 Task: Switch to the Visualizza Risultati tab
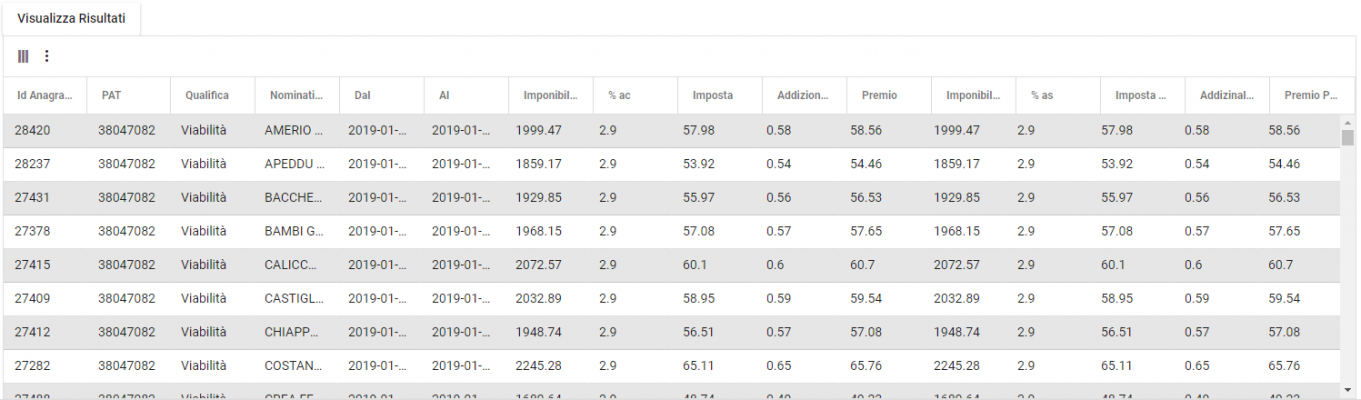(x=71, y=19)
